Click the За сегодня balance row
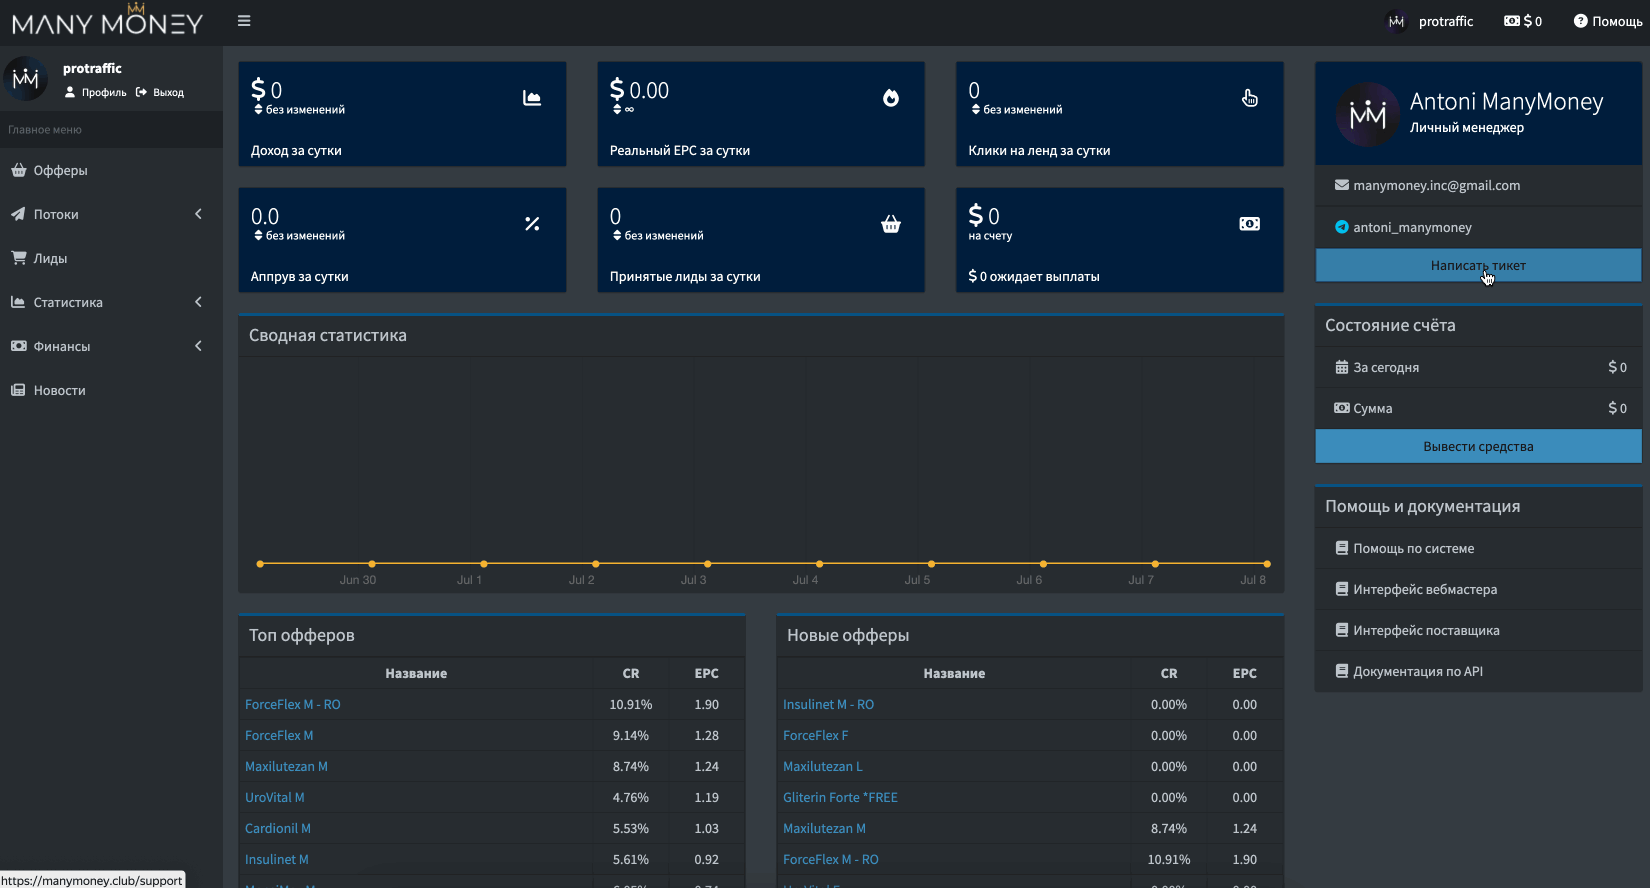This screenshot has width=1650, height=888. click(1478, 367)
